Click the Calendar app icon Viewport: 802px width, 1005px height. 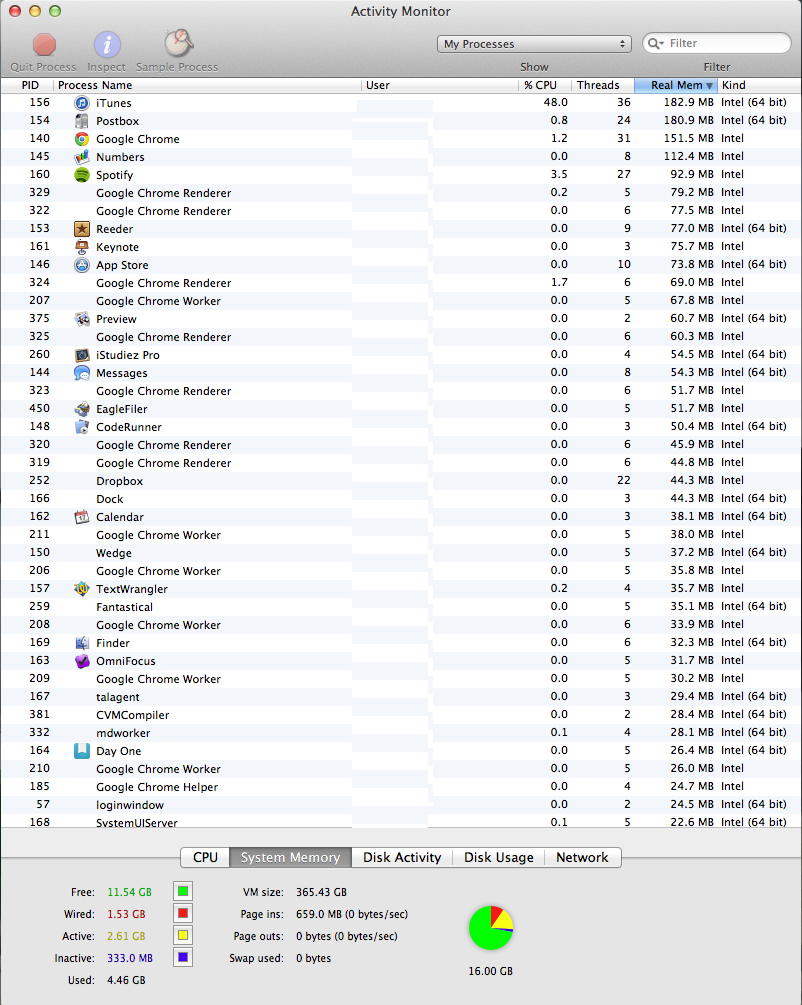81,517
